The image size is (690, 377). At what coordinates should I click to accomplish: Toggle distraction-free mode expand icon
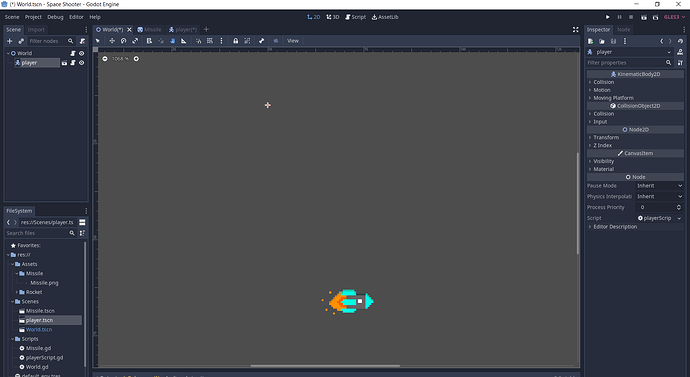coord(575,29)
